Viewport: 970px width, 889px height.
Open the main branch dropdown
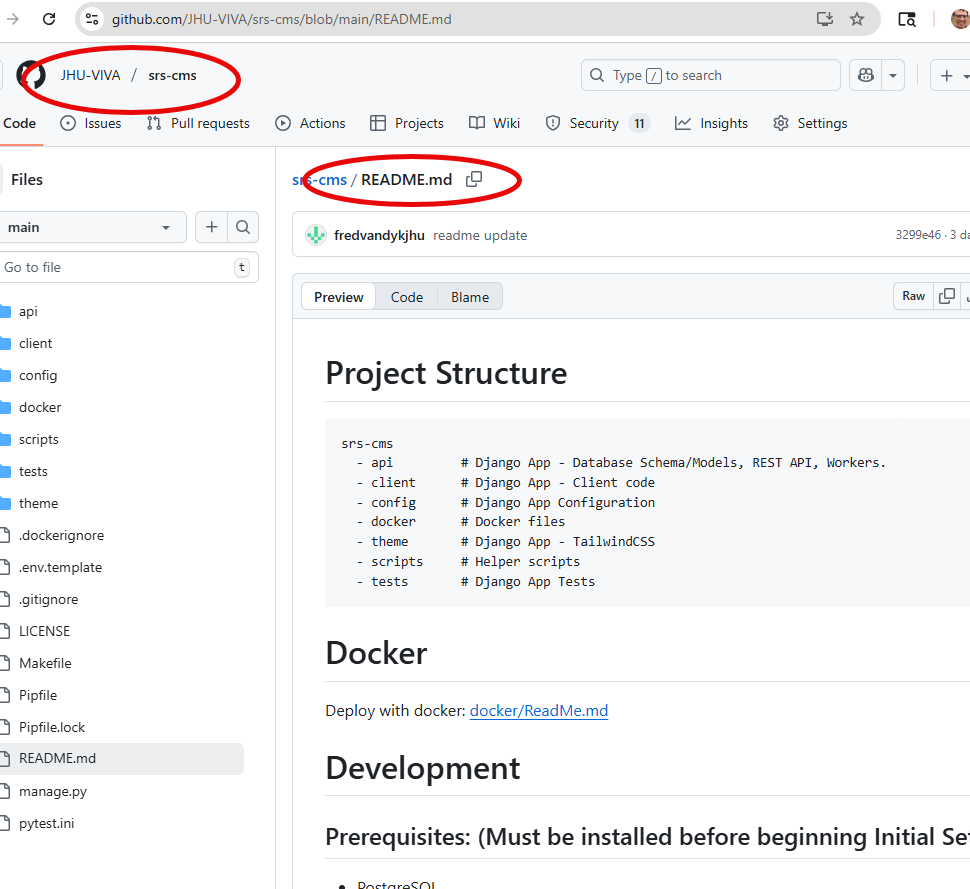tap(93, 227)
